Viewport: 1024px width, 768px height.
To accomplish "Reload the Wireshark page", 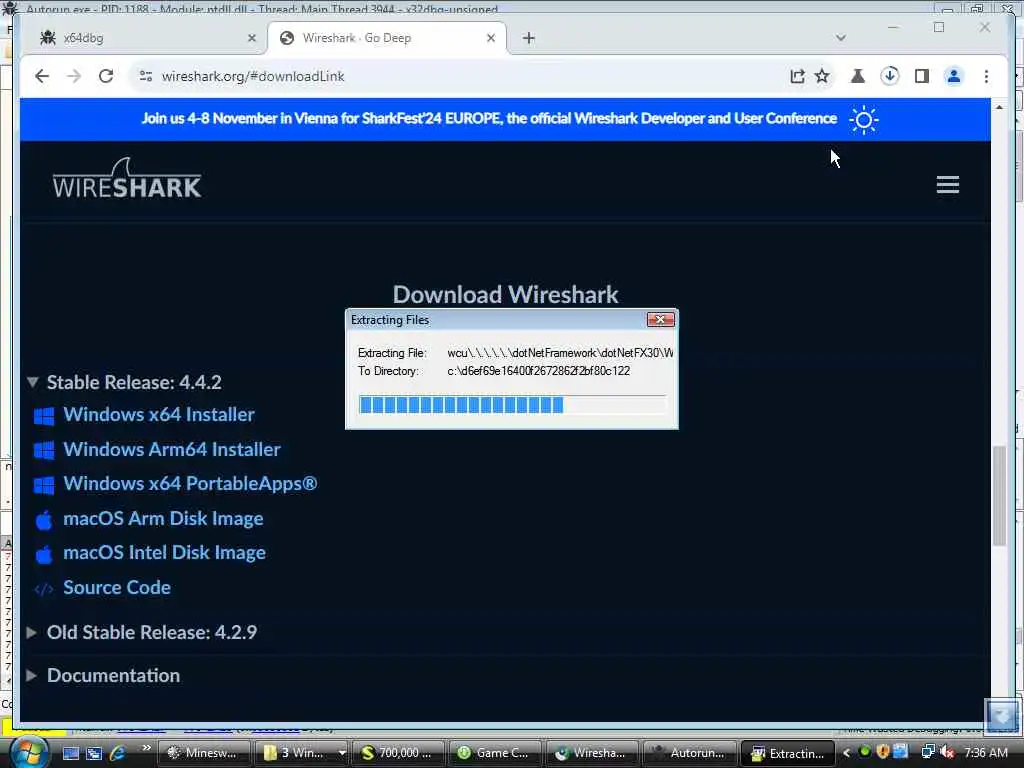I will (106, 76).
